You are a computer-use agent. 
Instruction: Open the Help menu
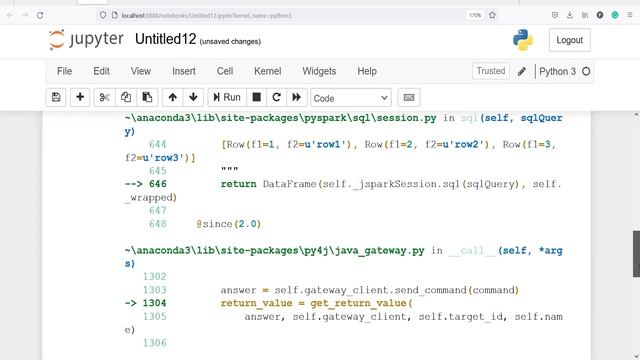pyautogui.click(x=367, y=71)
